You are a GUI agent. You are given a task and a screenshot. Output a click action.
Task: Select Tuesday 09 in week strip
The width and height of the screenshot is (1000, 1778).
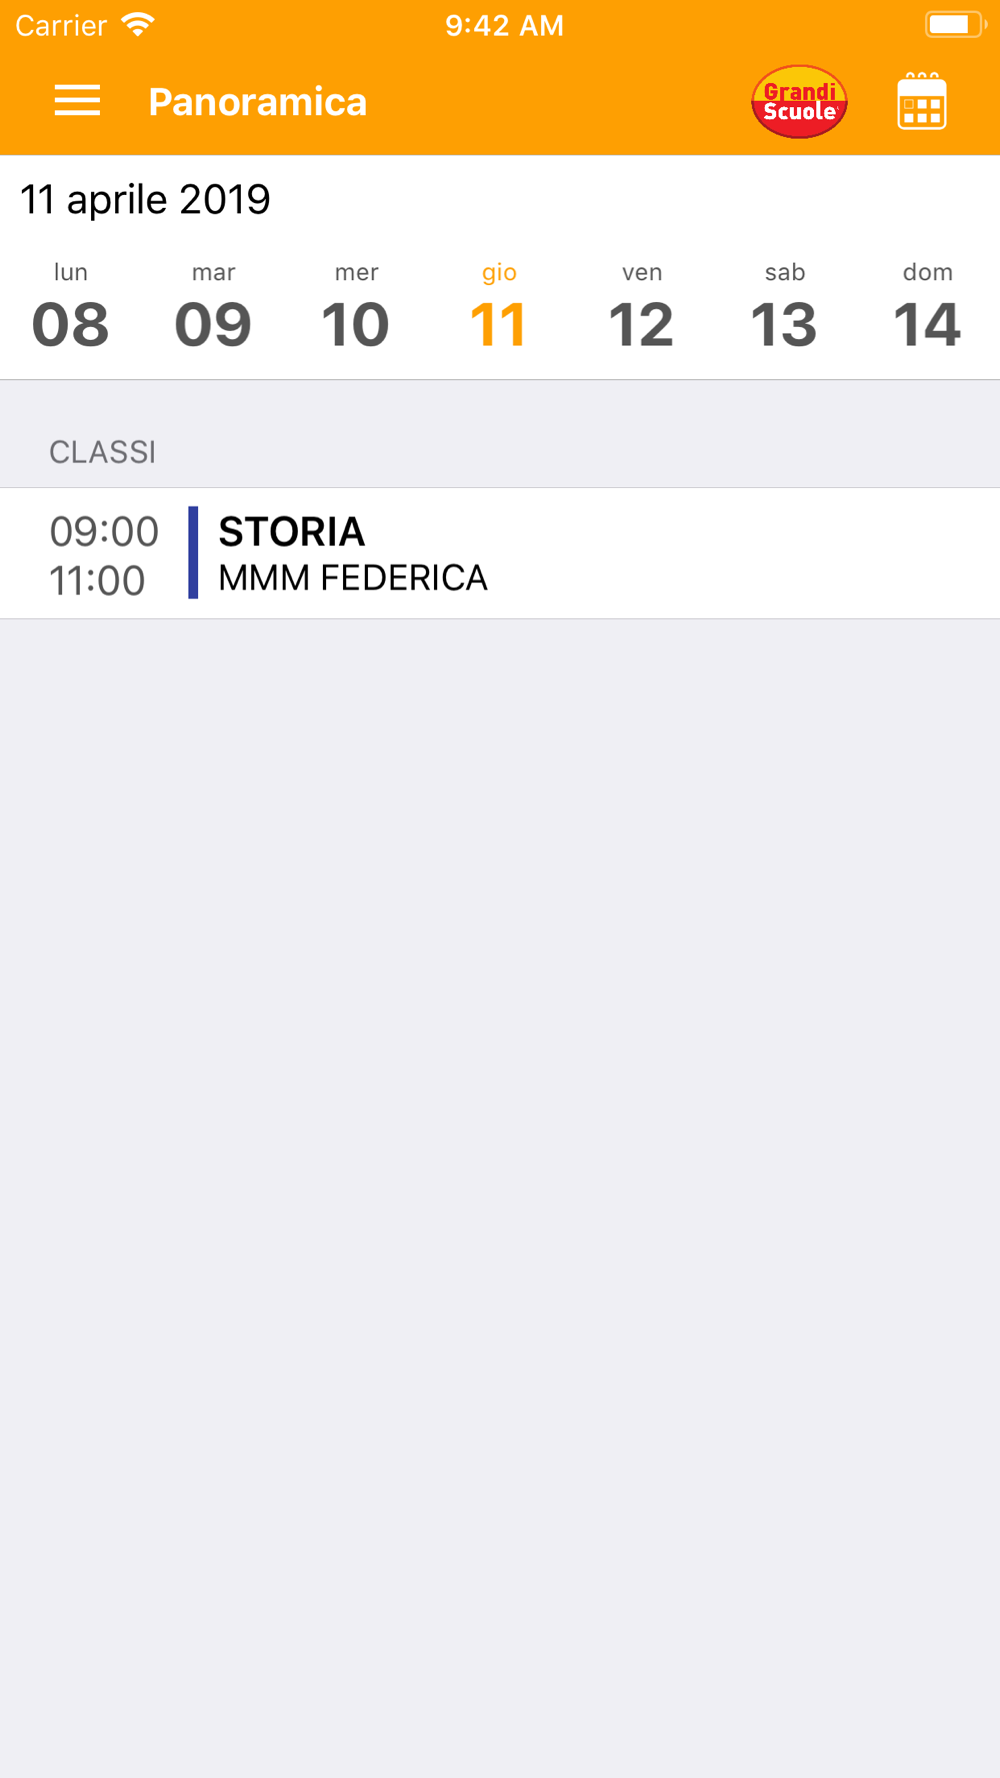pos(213,307)
